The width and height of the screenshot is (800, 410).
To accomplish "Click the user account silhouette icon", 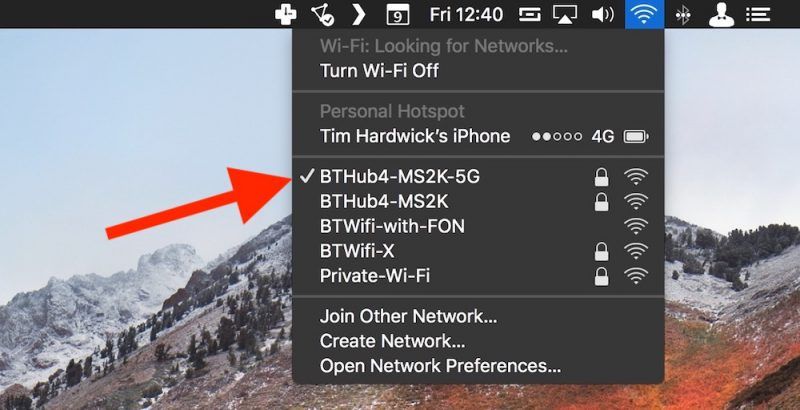I will click(721, 14).
